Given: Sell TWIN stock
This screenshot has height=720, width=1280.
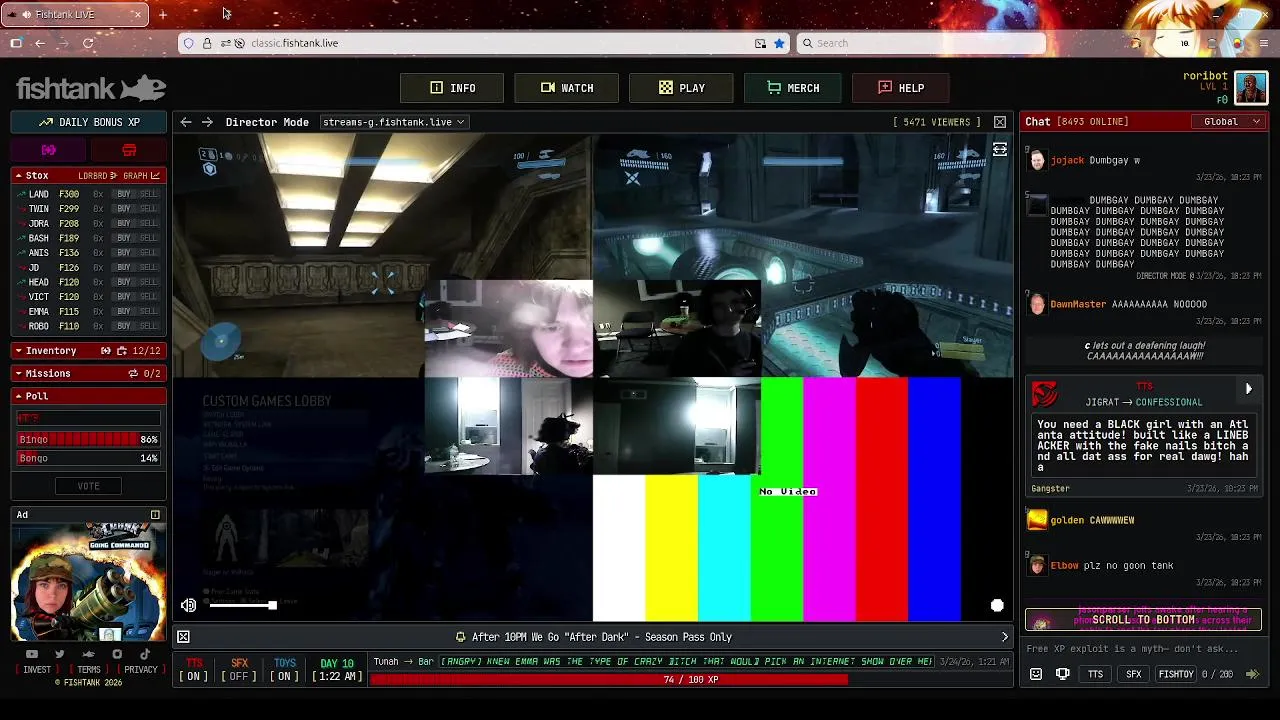Looking at the screenshot, I should coord(149,209).
